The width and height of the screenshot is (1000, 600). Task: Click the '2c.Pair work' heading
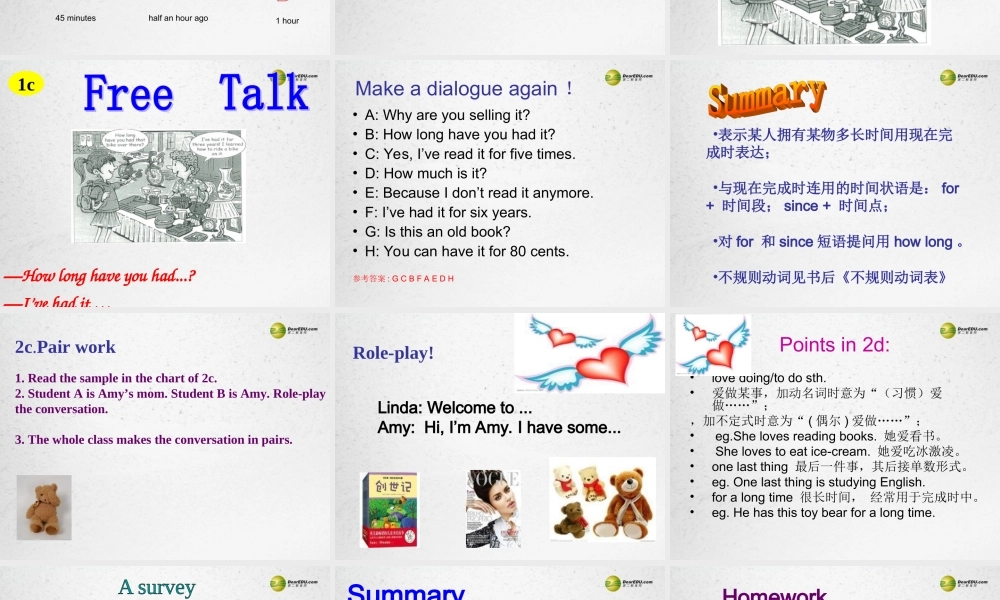65,347
